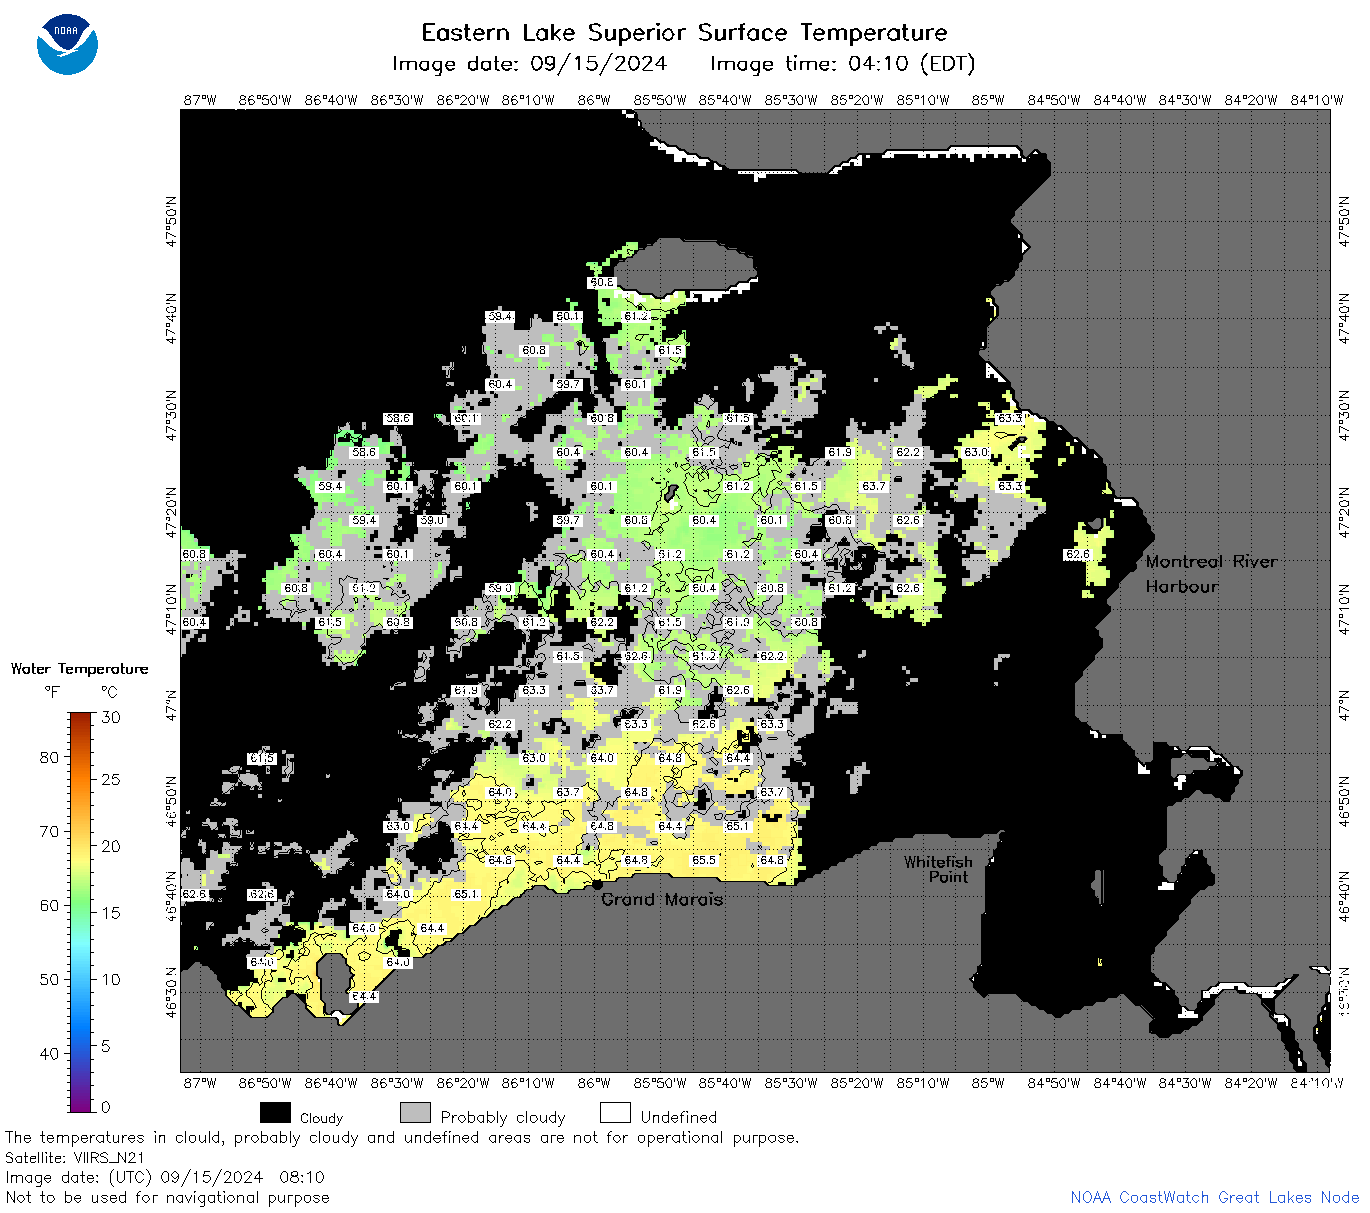Click the operational purpose disclaimer sentence
Viewport: 1370px width, 1213px height.
(402, 1138)
